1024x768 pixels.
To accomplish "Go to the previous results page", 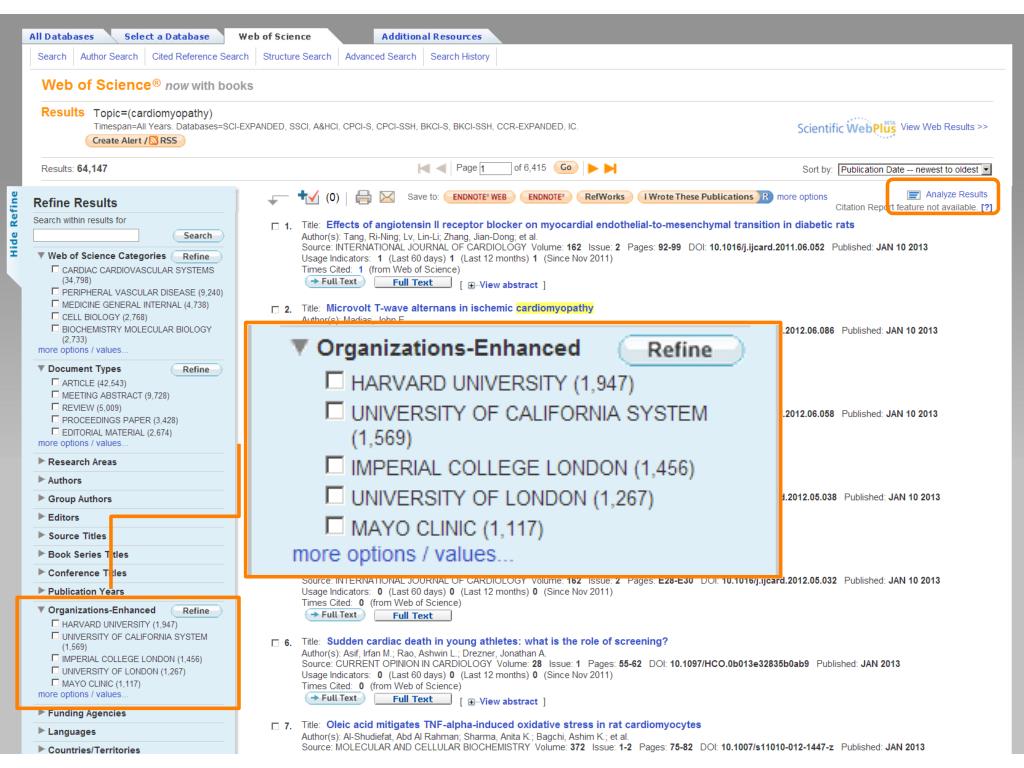I will [441, 168].
